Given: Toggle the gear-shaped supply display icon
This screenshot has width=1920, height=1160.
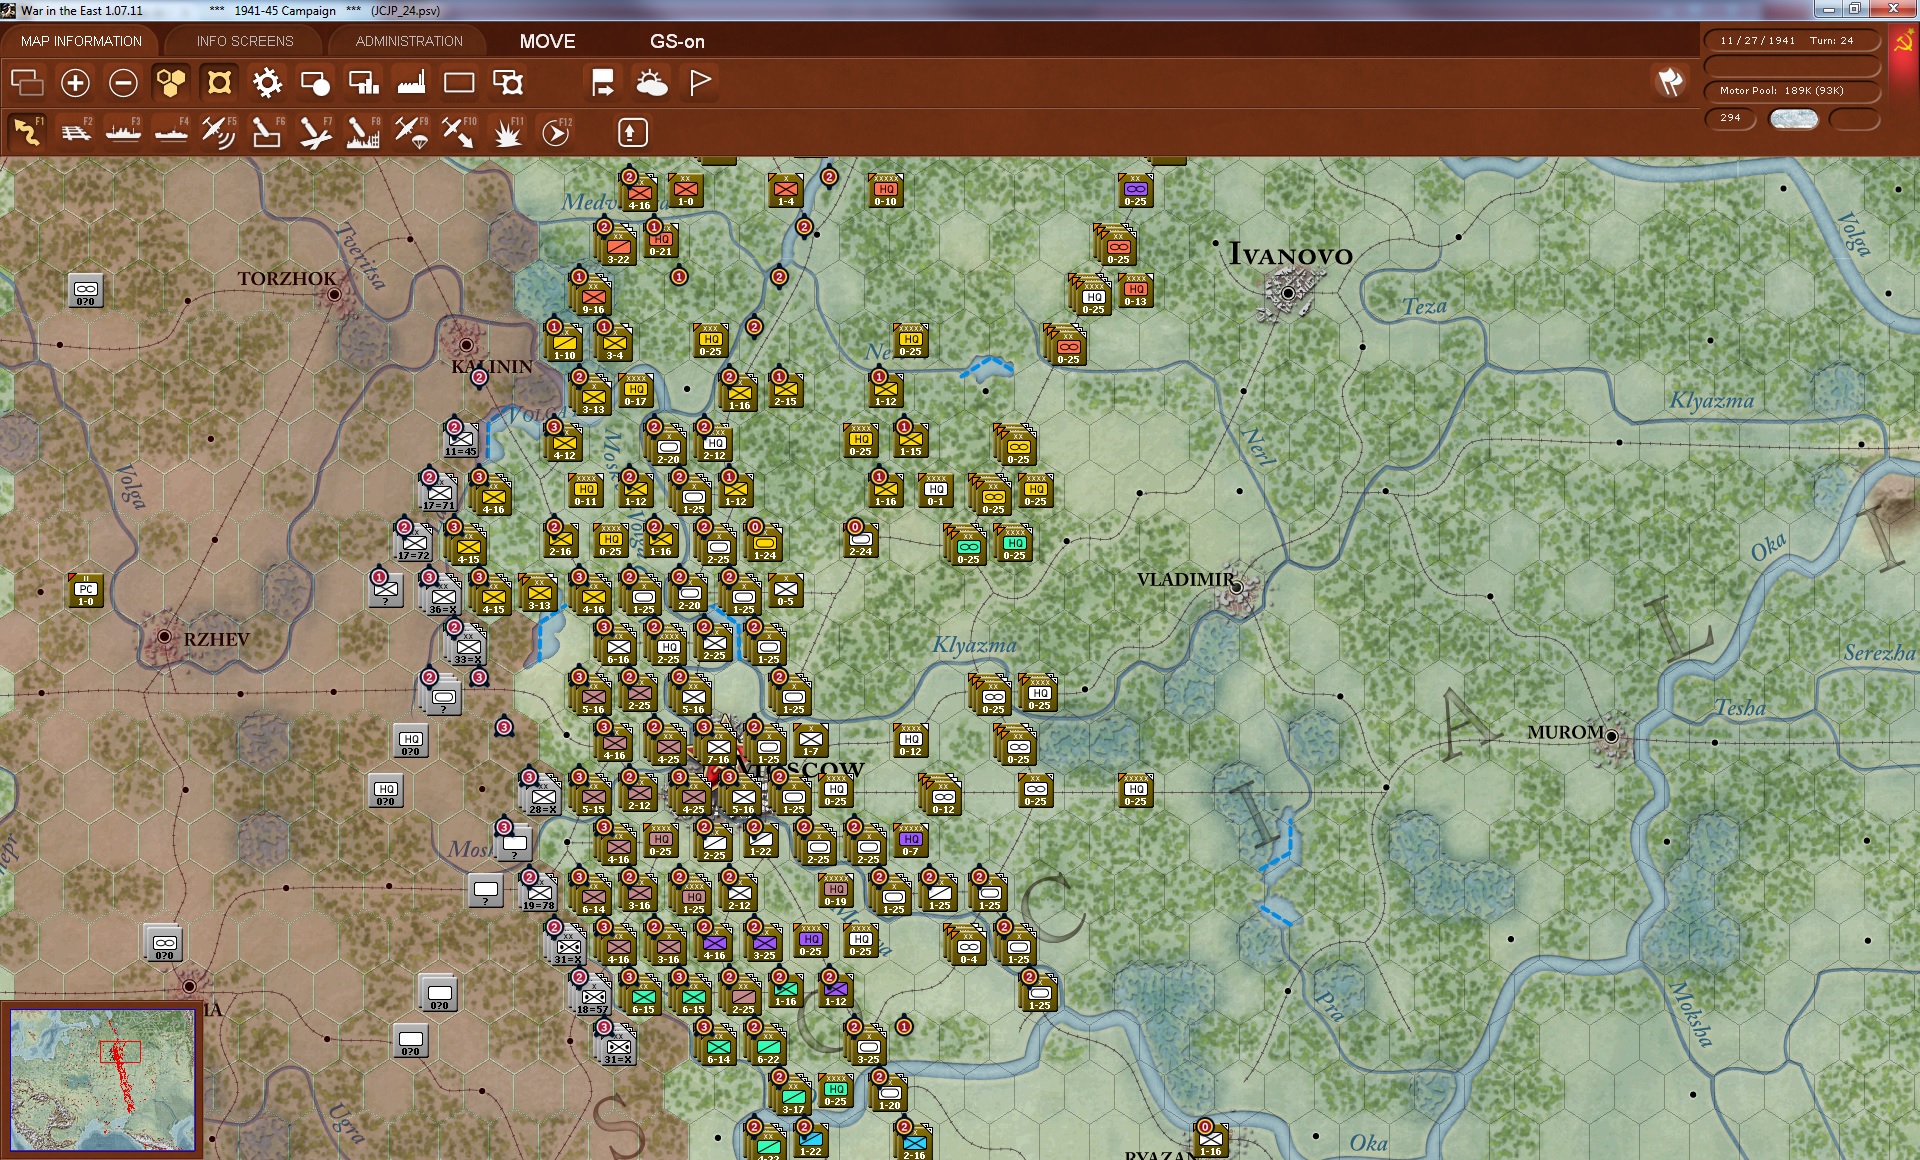Looking at the screenshot, I should coord(267,82).
